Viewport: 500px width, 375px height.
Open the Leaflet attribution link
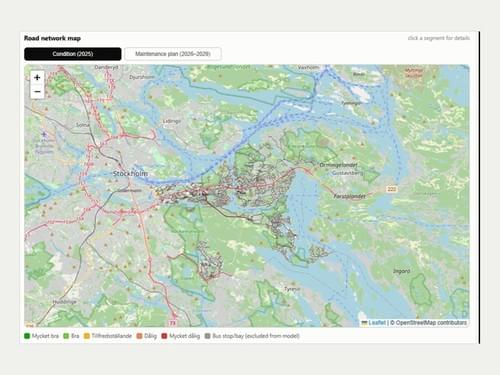pyautogui.click(x=377, y=323)
